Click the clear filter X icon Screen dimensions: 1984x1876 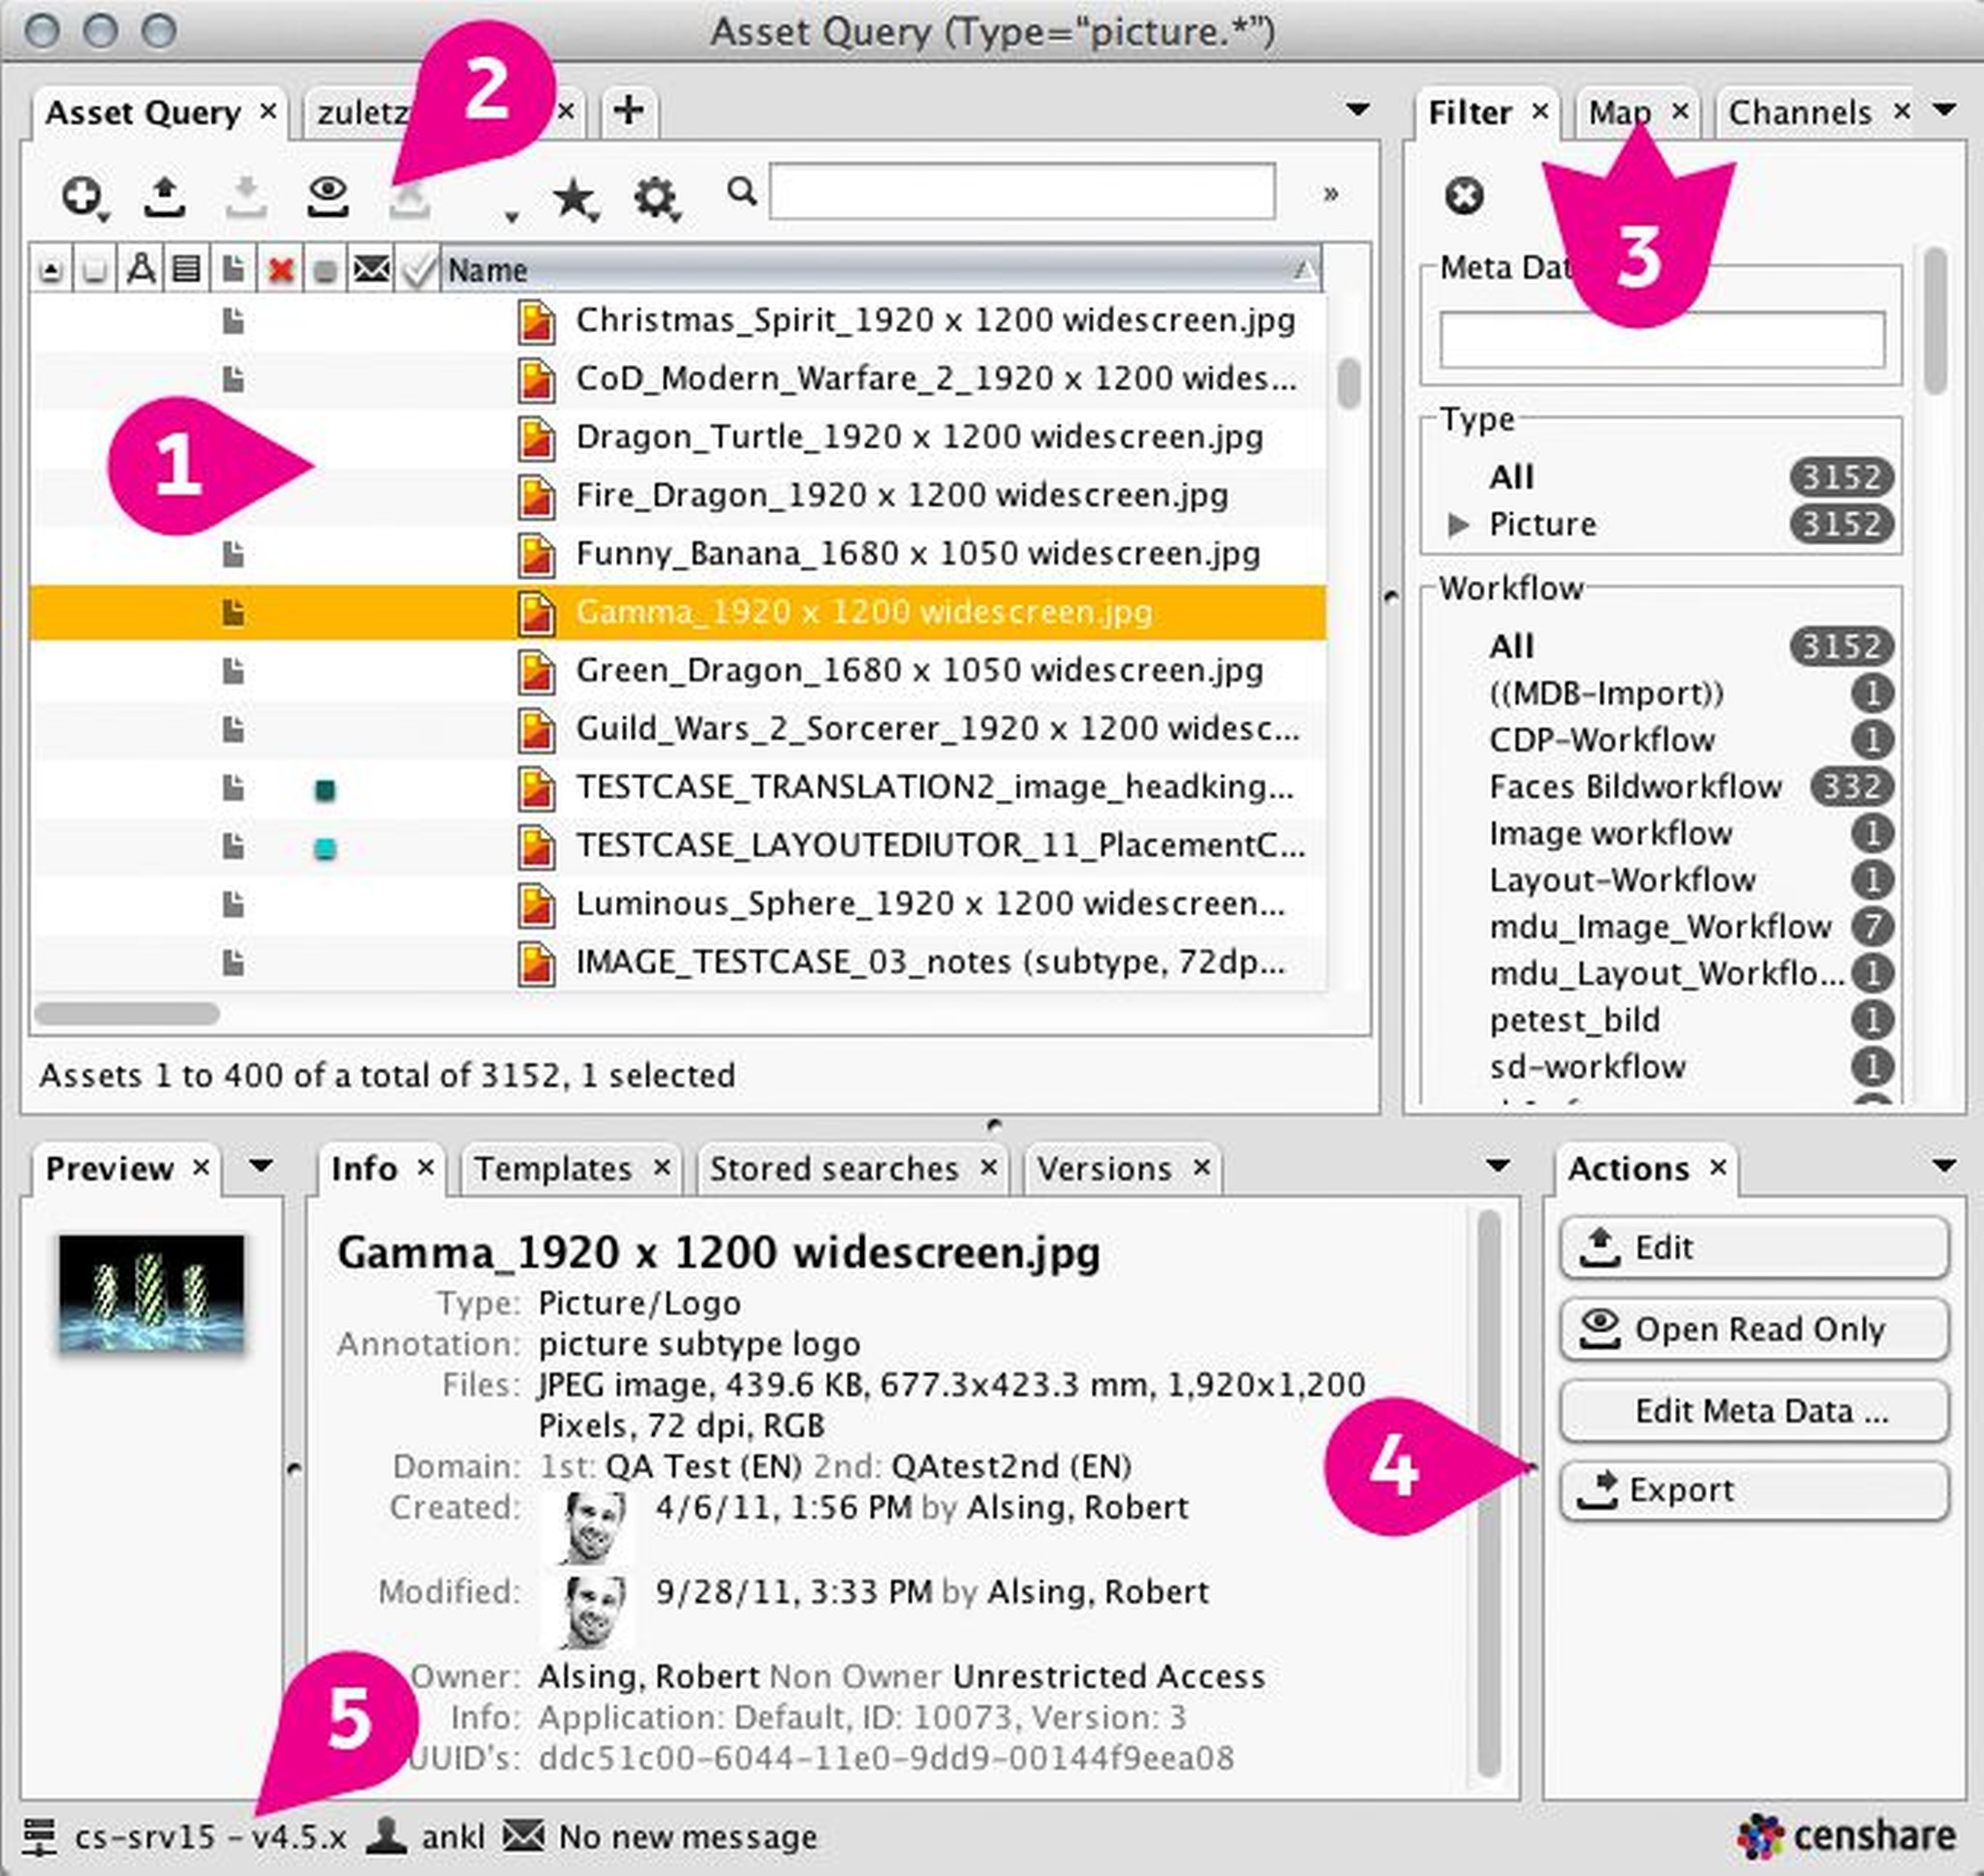click(x=1464, y=195)
